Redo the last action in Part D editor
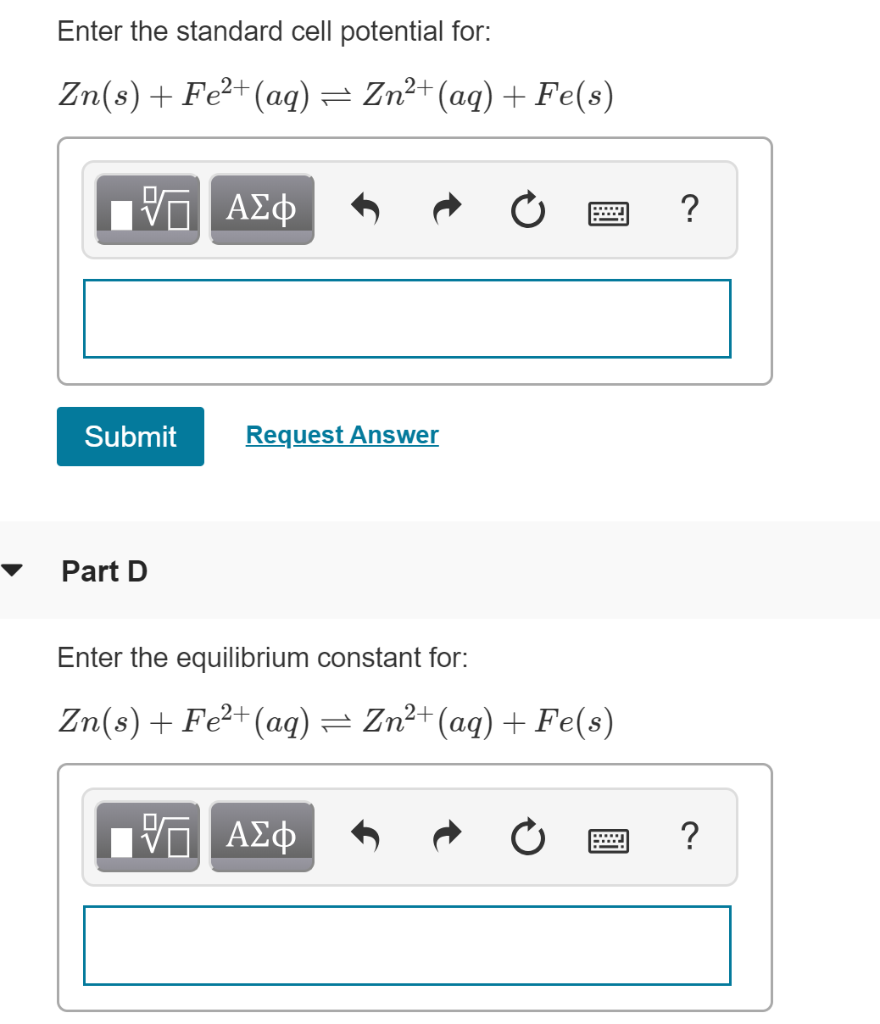This screenshot has width=880, height=1024. click(x=446, y=837)
